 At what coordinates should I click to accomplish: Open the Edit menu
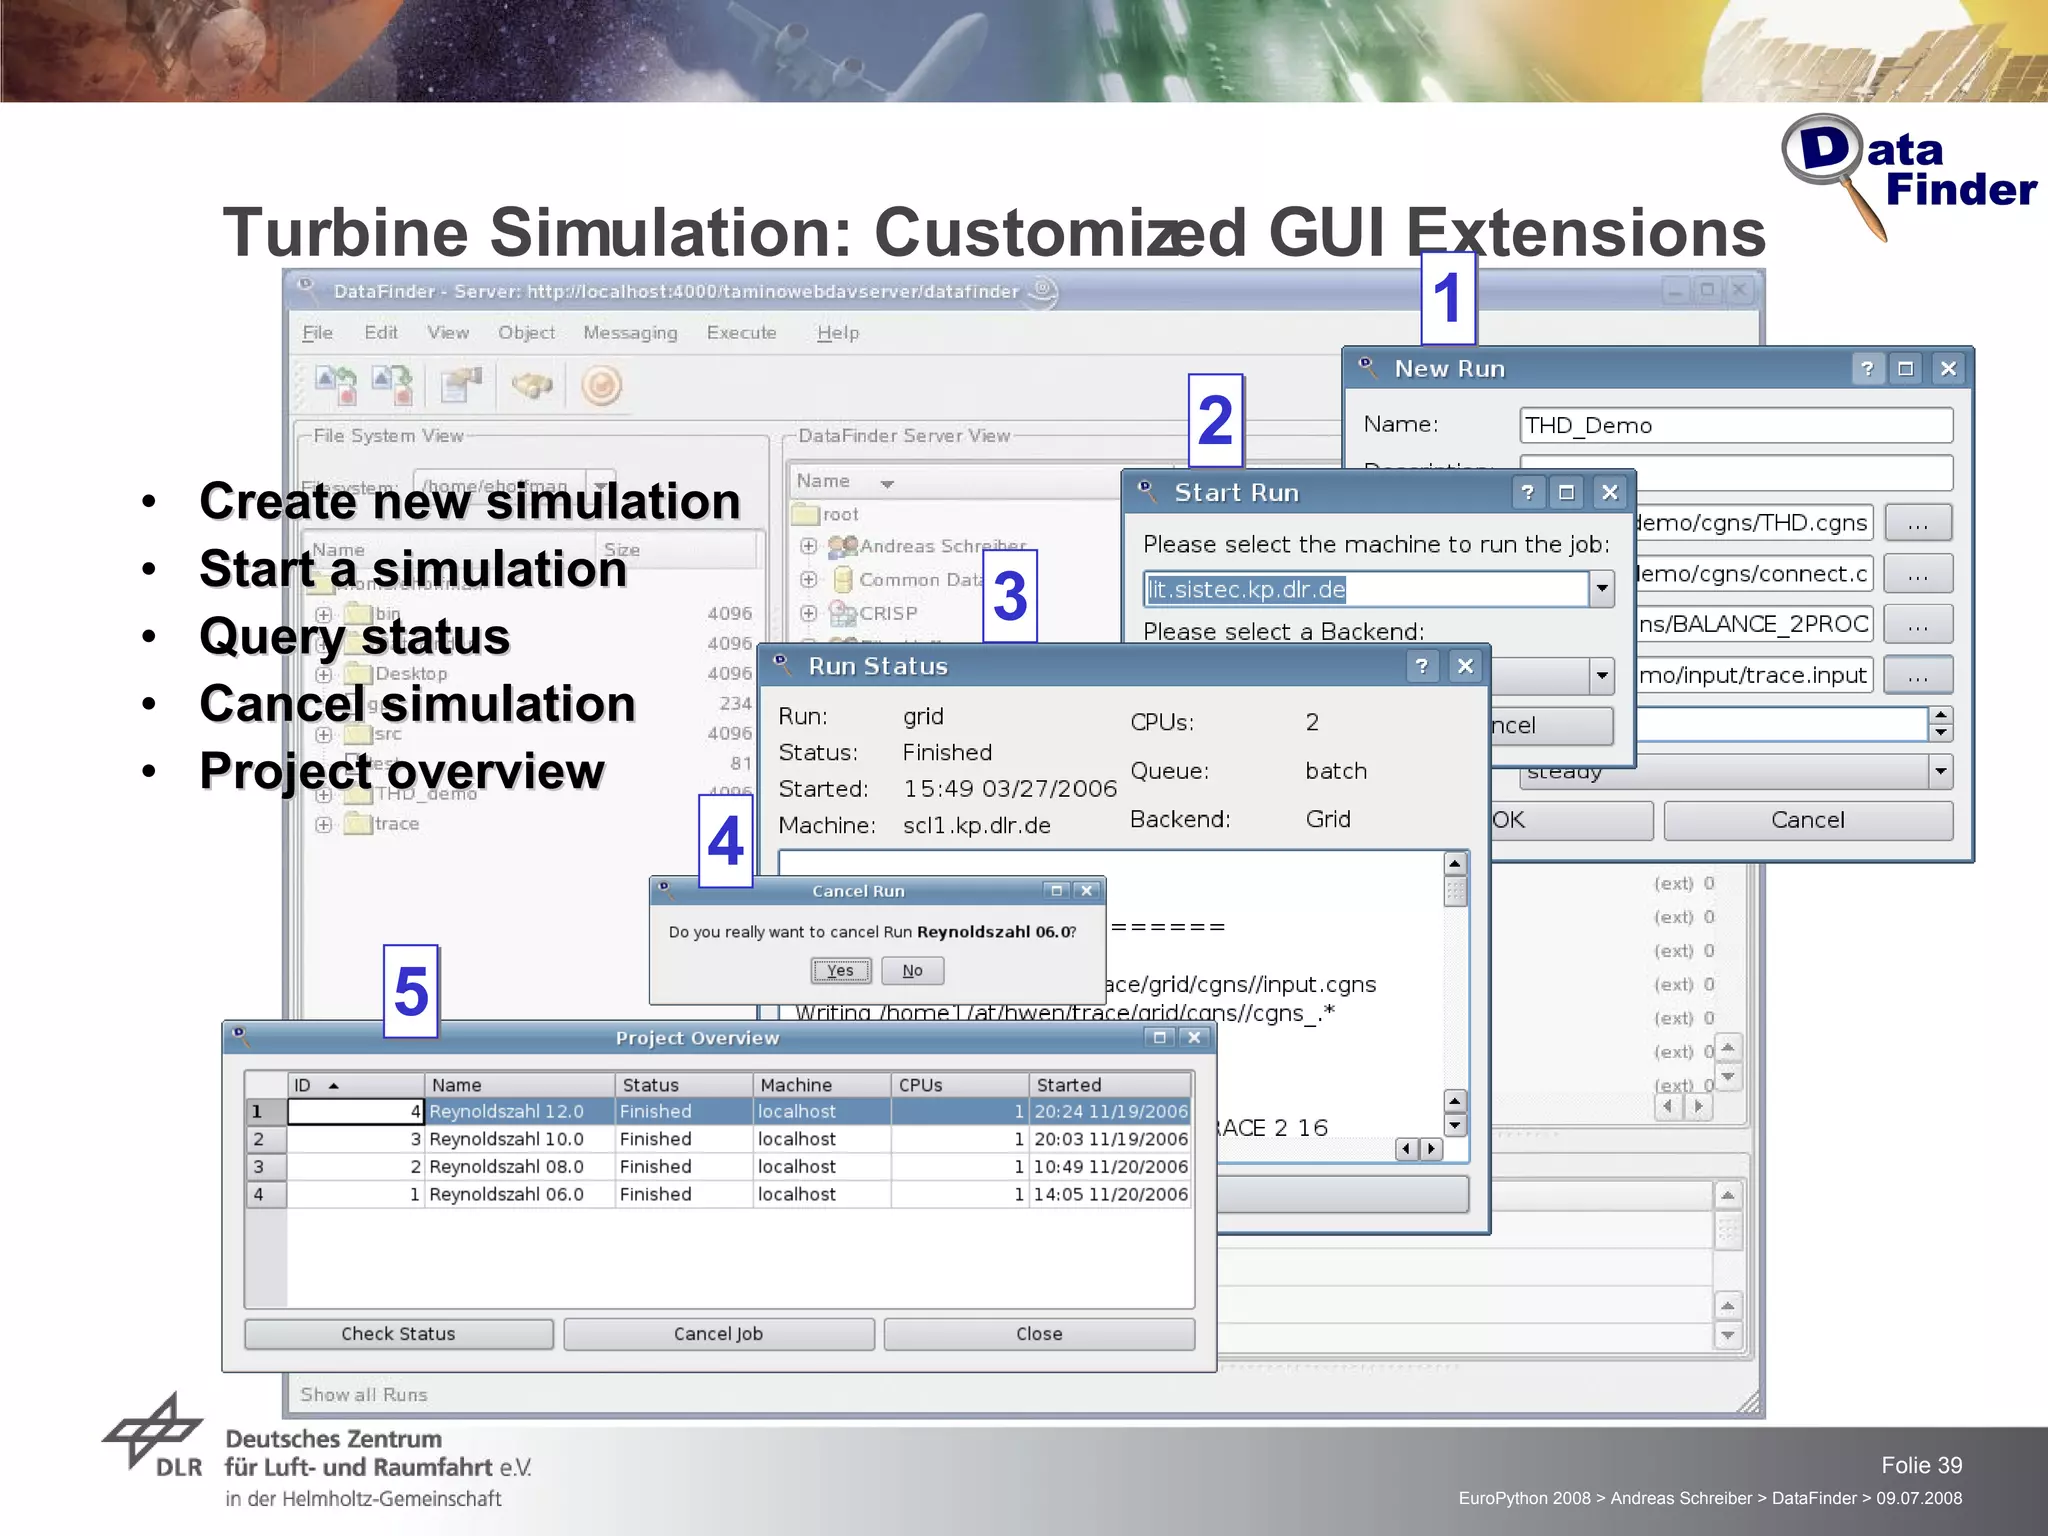(x=381, y=333)
